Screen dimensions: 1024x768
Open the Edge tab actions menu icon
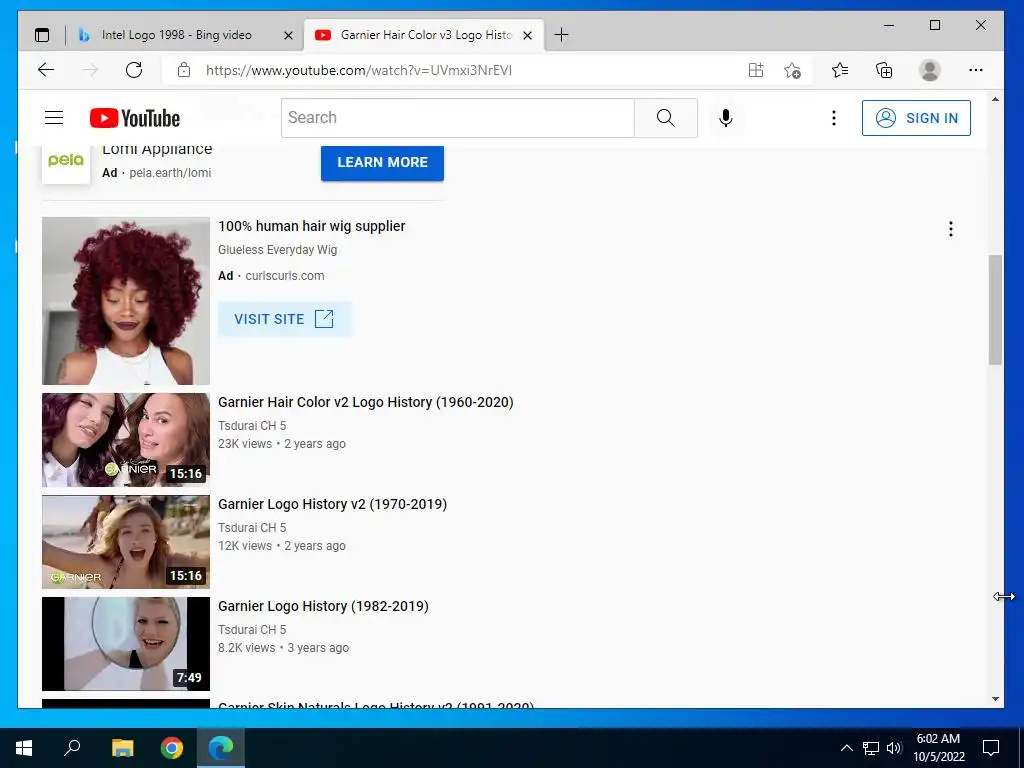(42, 35)
